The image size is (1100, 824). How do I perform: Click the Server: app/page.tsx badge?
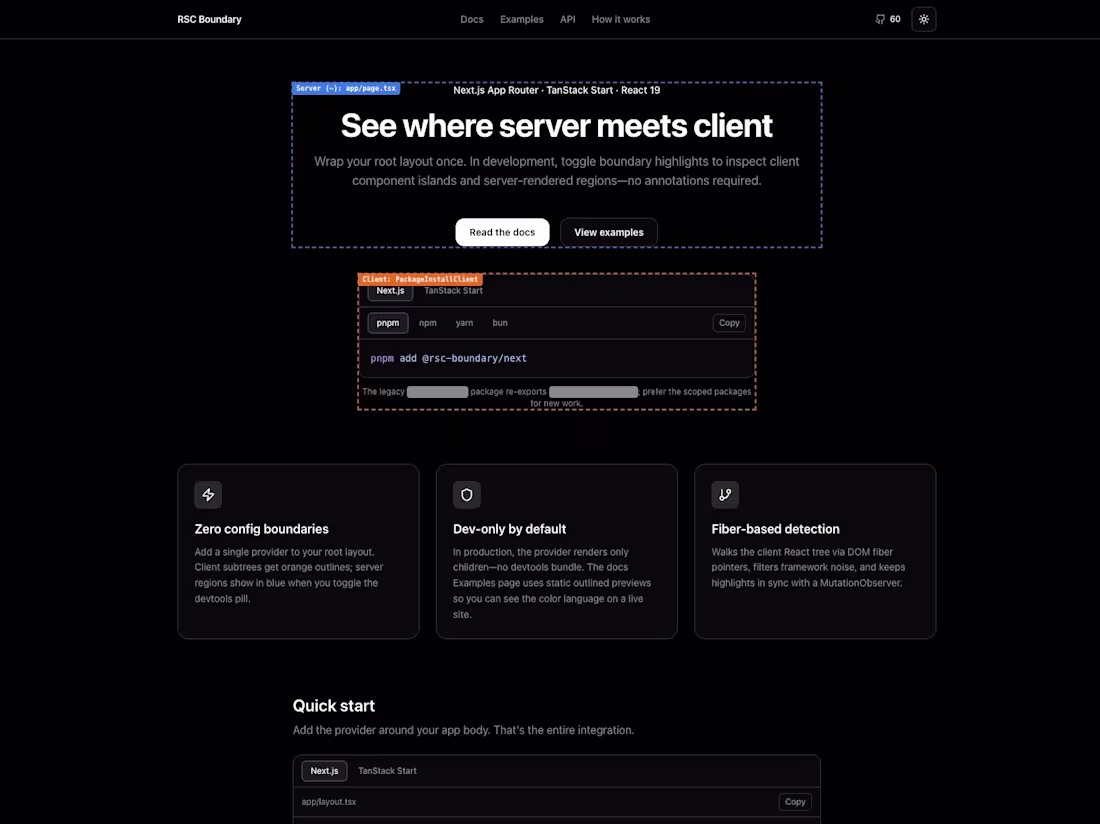(x=346, y=88)
